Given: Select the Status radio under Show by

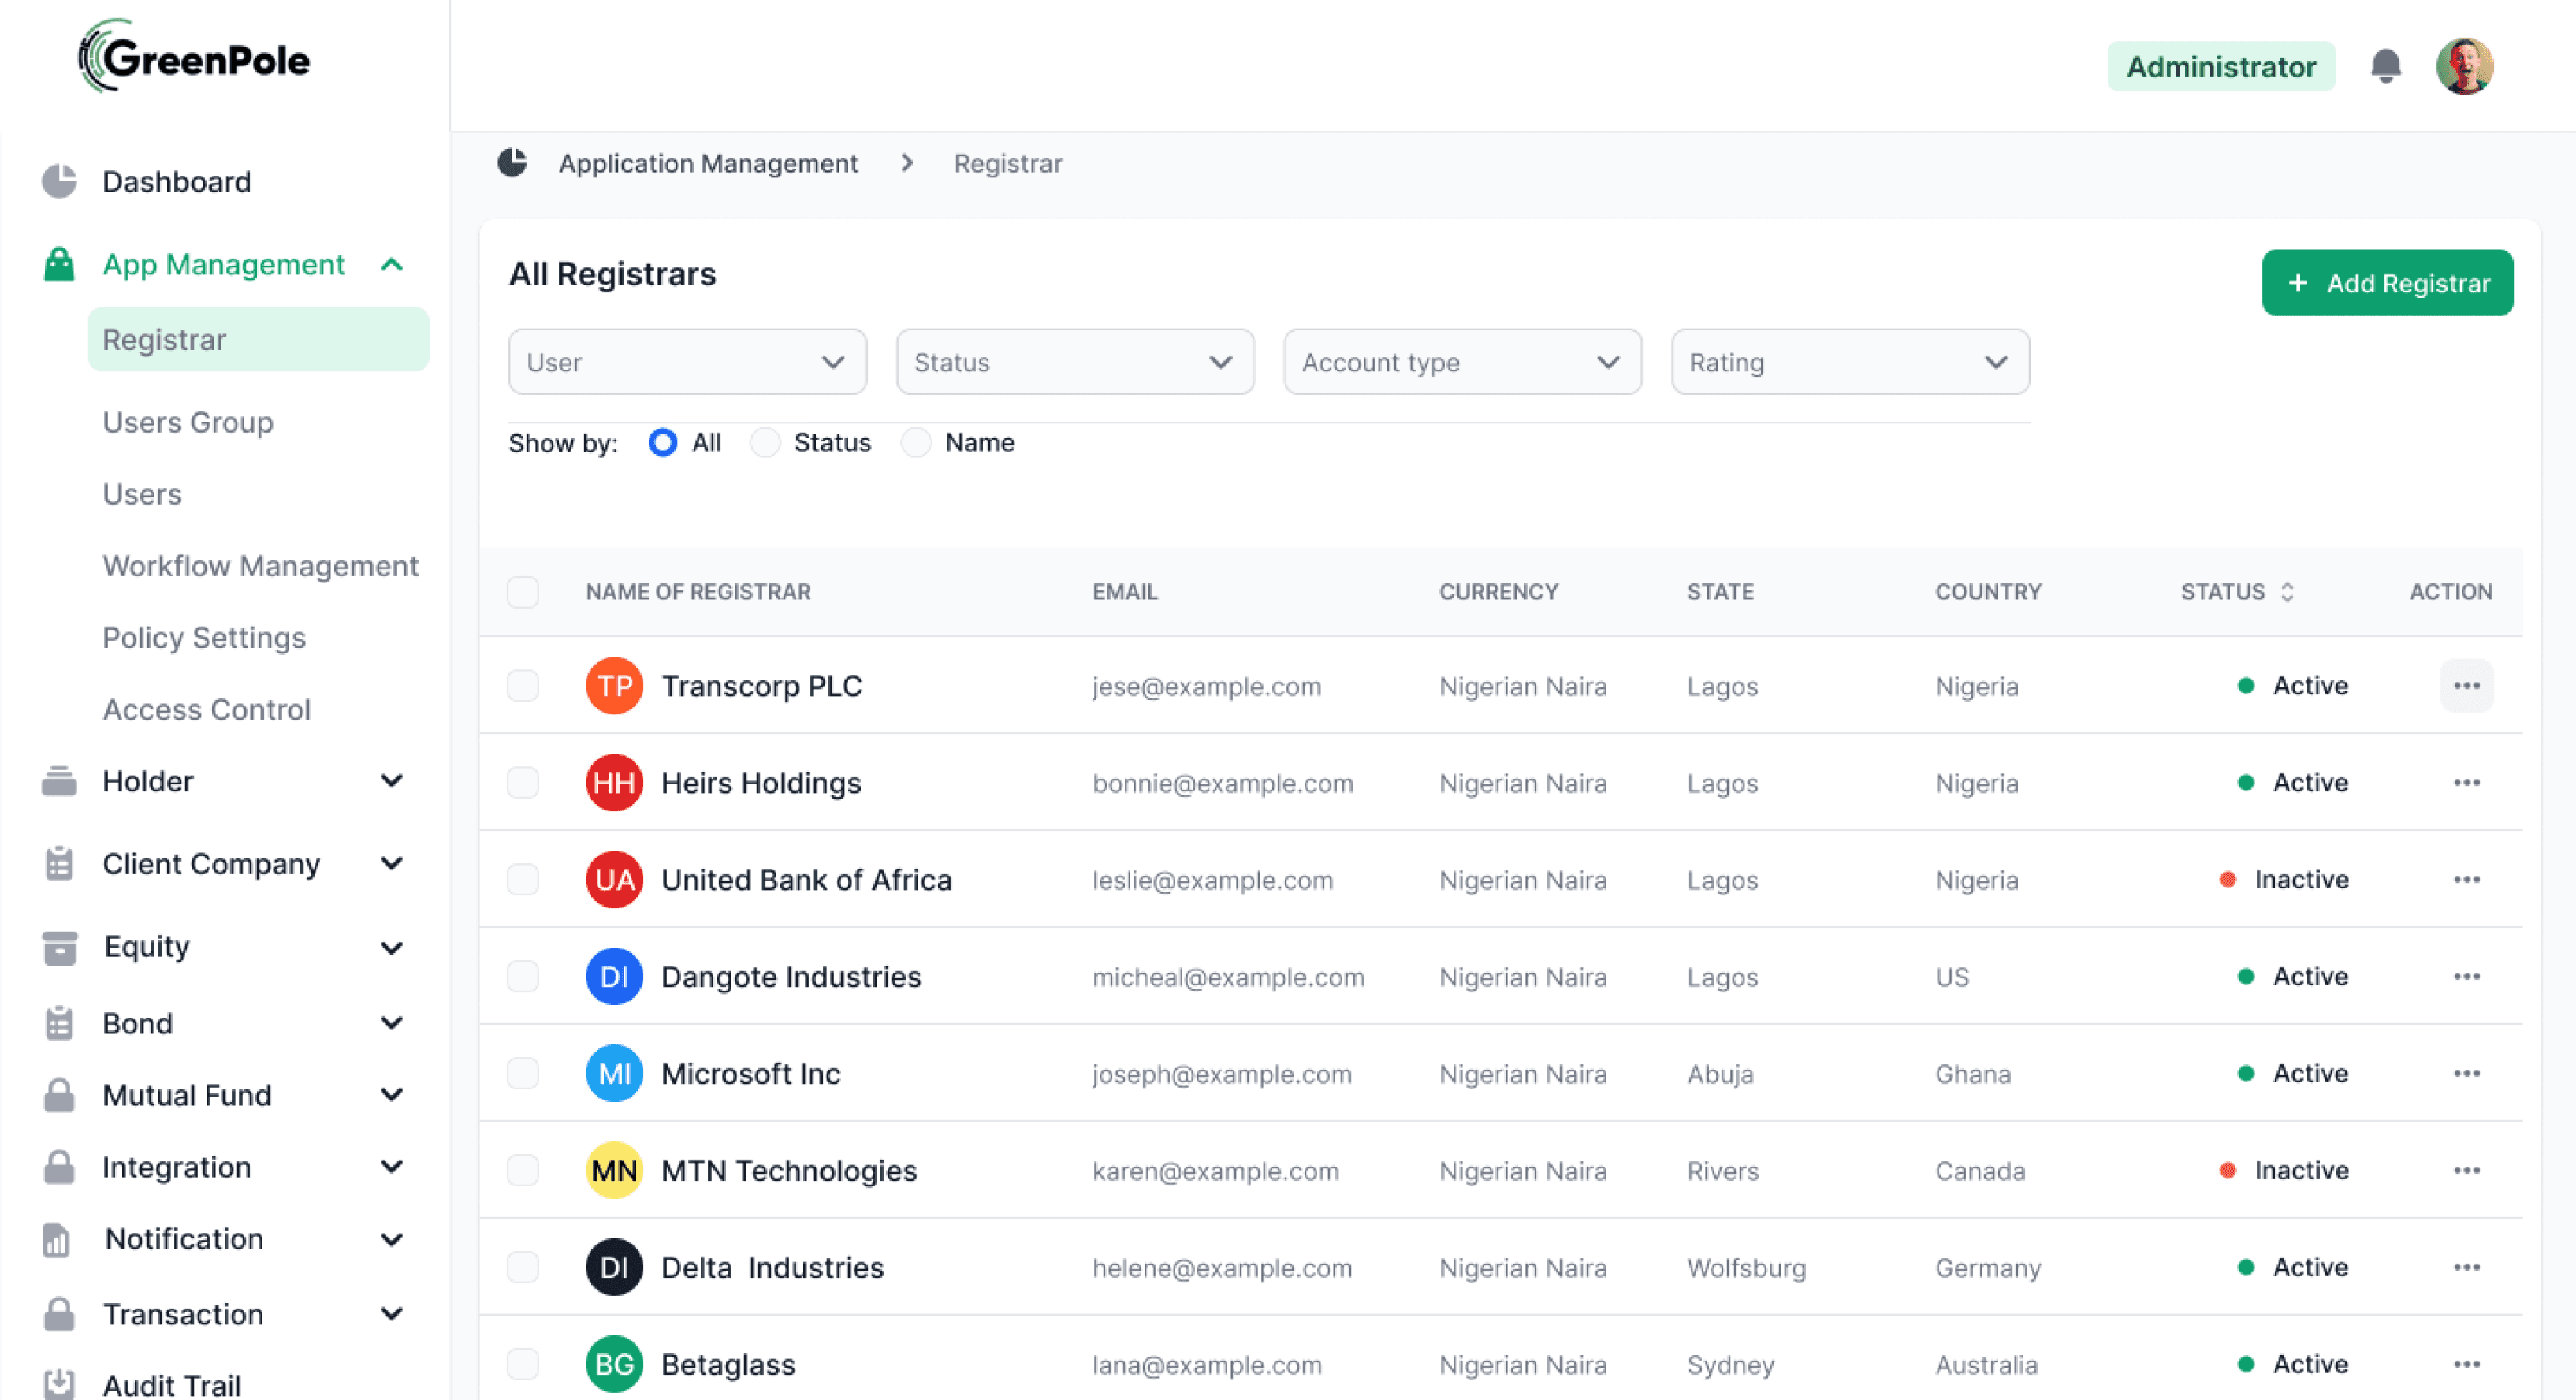Looking at the screenshot, I should [766, 443].
